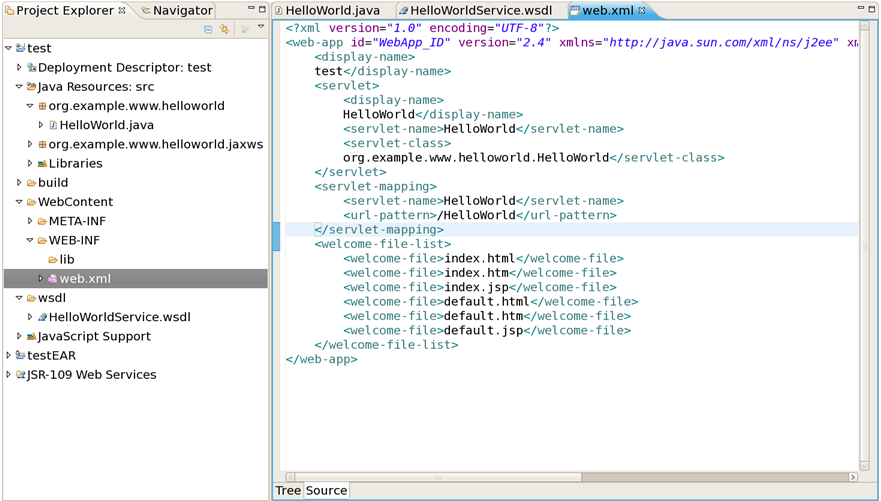Open the Project Explorer view menu arrow
Viewport: 881px width, 501px height.
click(261, 28)
